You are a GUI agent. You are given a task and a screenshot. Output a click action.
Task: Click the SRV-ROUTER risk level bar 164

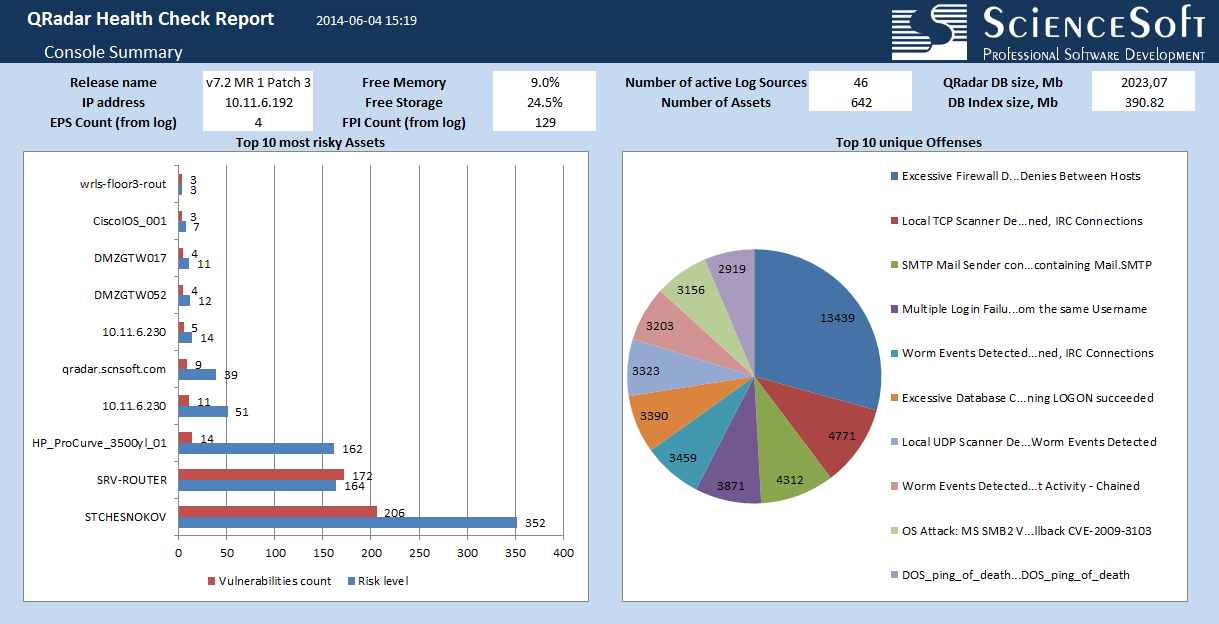coord(257,485)
